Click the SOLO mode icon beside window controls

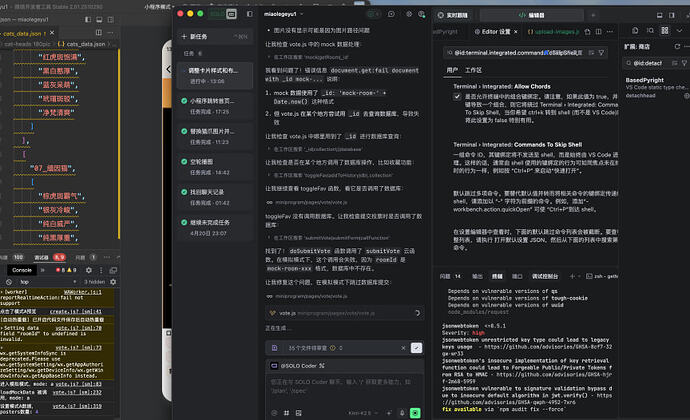(x=231, y=14)
